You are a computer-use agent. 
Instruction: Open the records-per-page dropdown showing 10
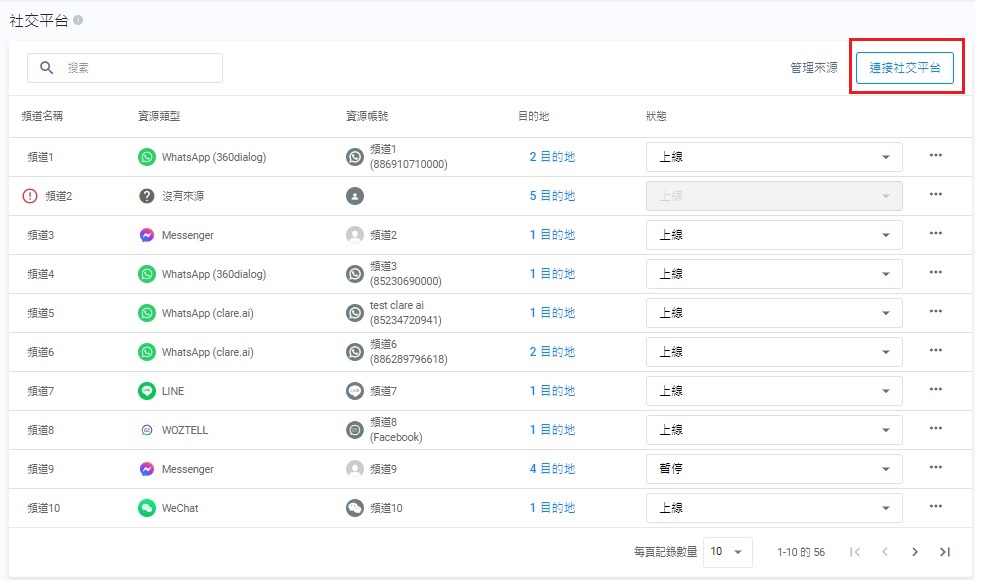click(727, 552)
